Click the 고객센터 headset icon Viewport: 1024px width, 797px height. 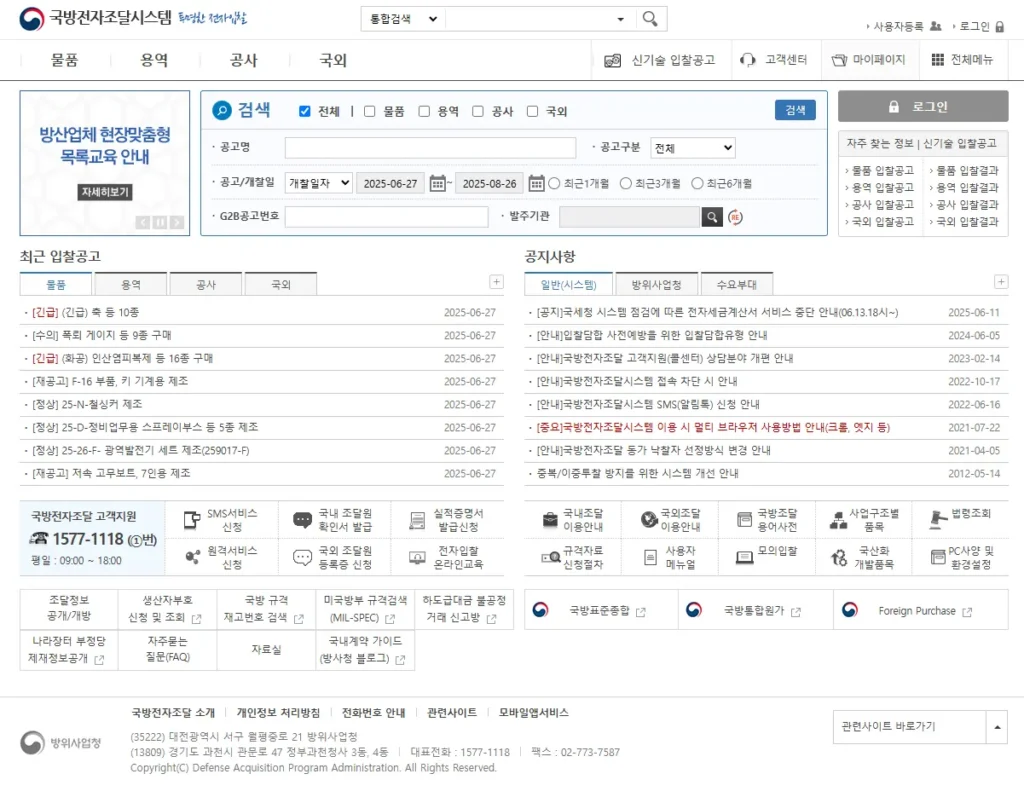(x=747, y=60)
